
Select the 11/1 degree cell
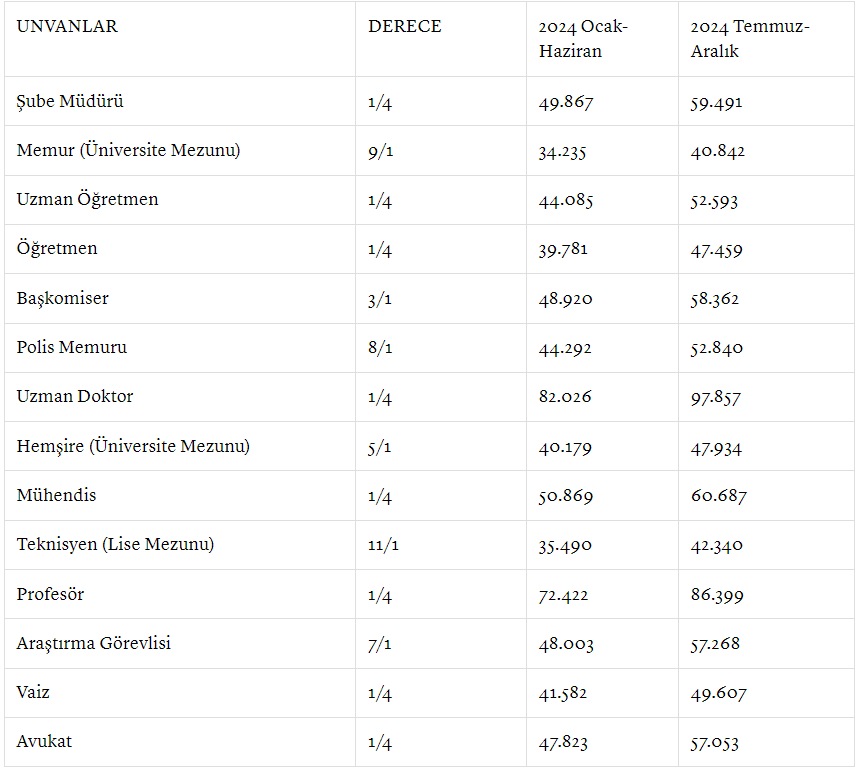pos(383,545)
